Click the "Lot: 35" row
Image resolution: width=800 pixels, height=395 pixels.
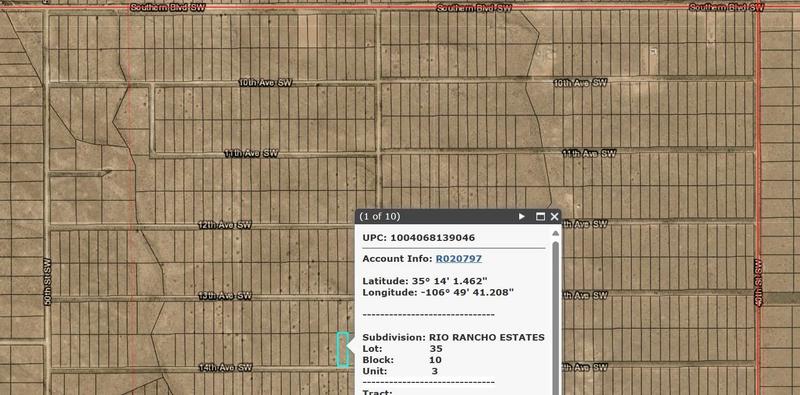[402, 349]
